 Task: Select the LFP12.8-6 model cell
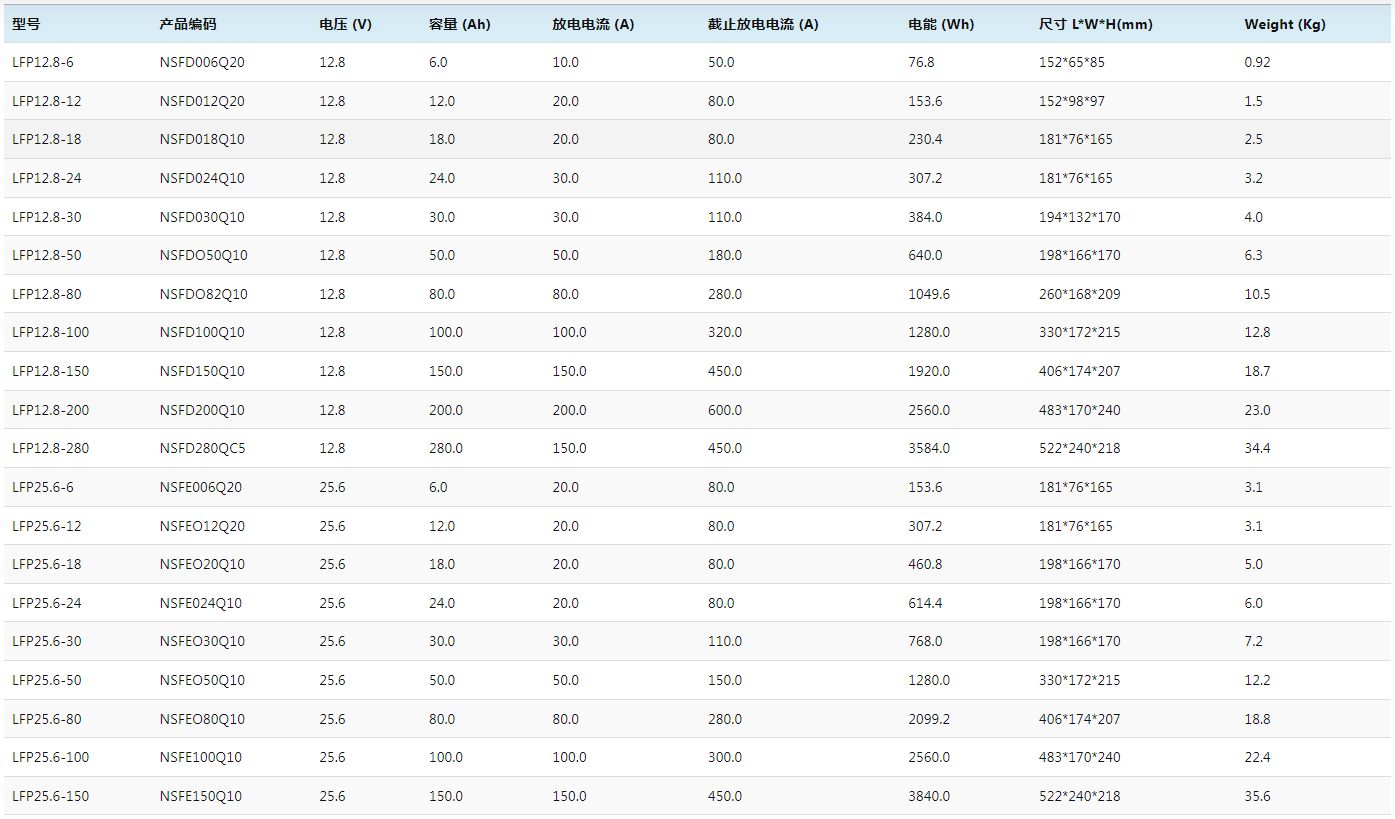(x=43, y=62)
